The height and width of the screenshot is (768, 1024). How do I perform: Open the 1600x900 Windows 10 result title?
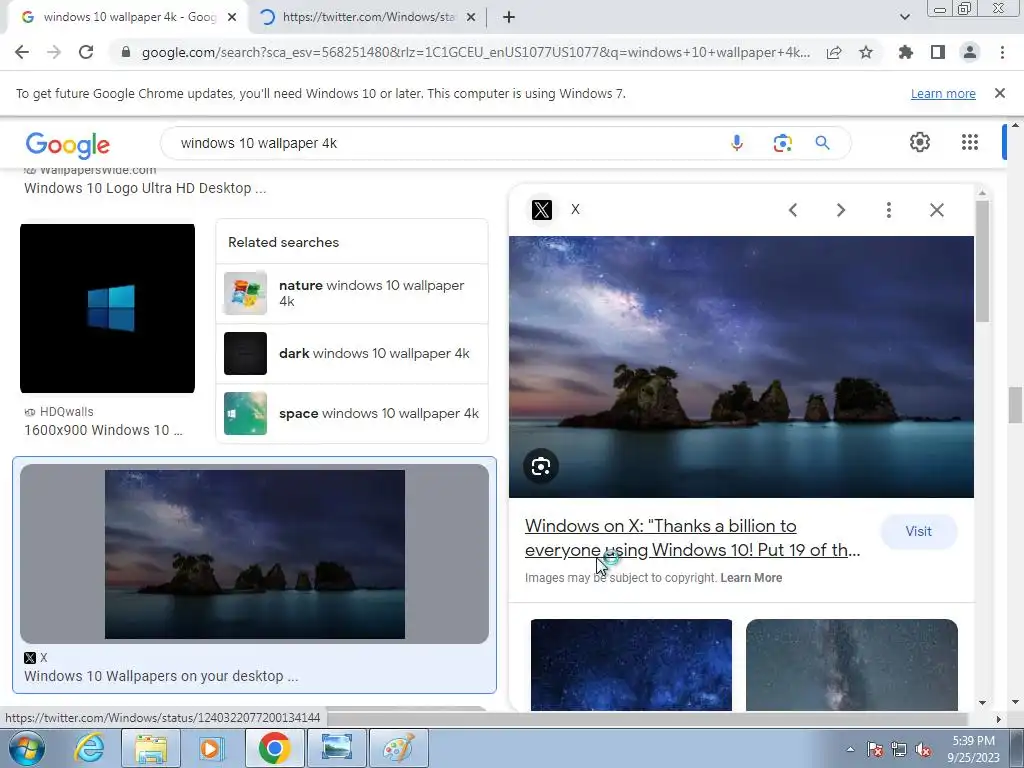pyautogui.click(x=103, y=430)
